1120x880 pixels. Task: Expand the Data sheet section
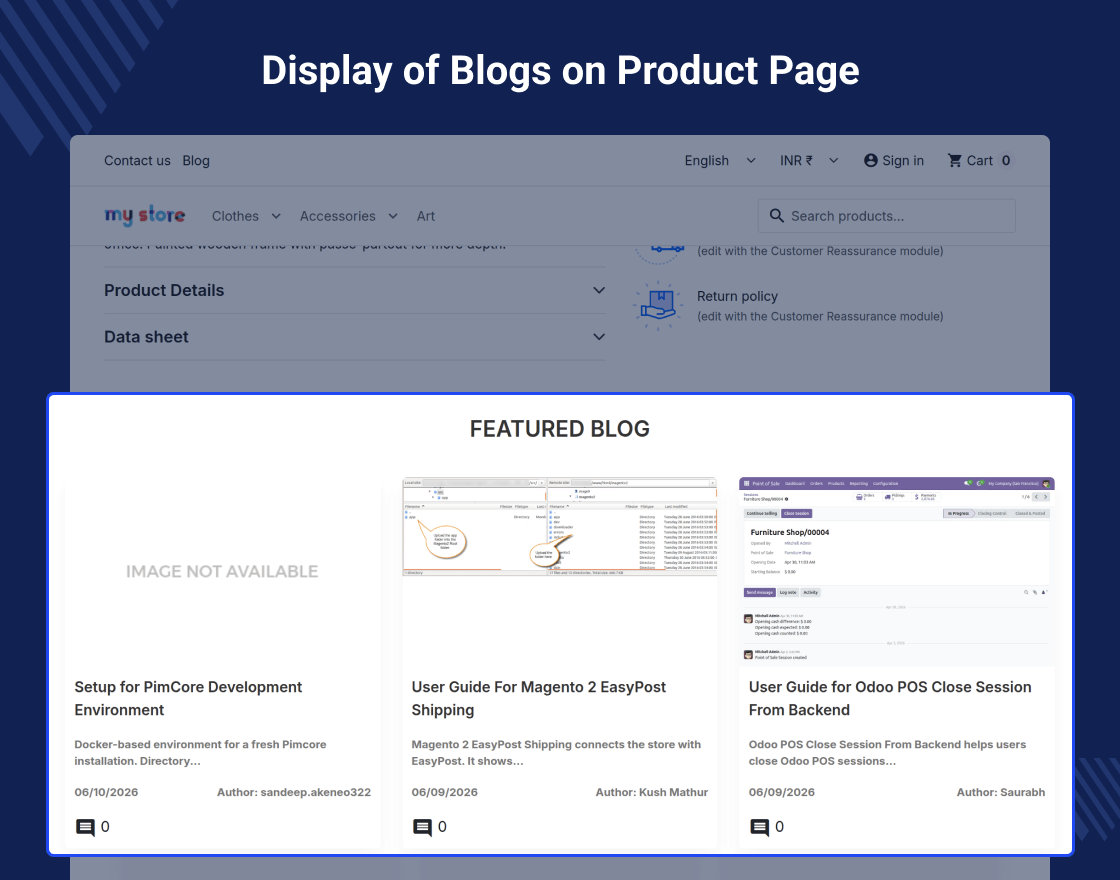click(354, 336)
